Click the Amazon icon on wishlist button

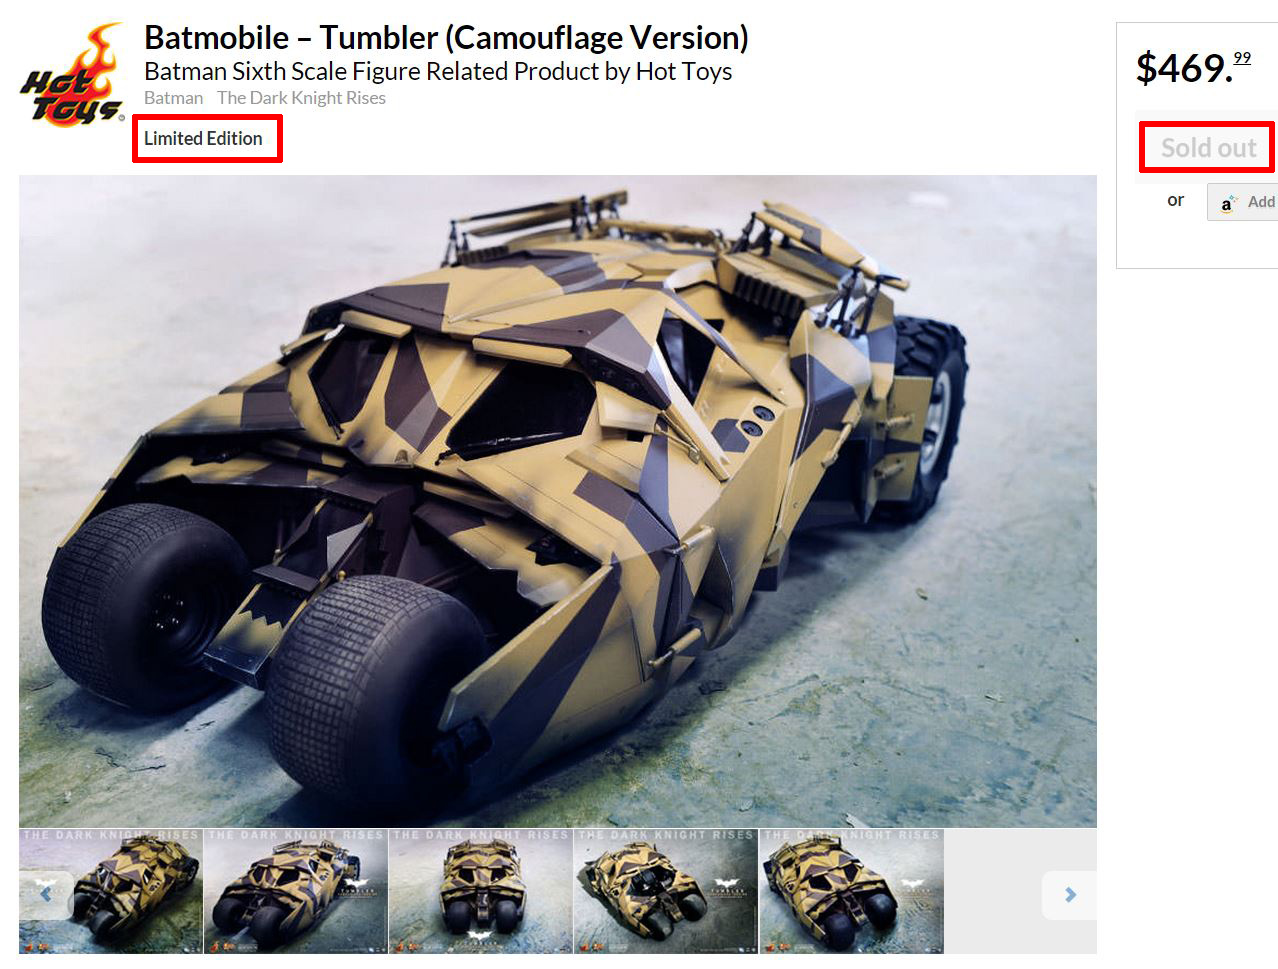(1228, 203)
